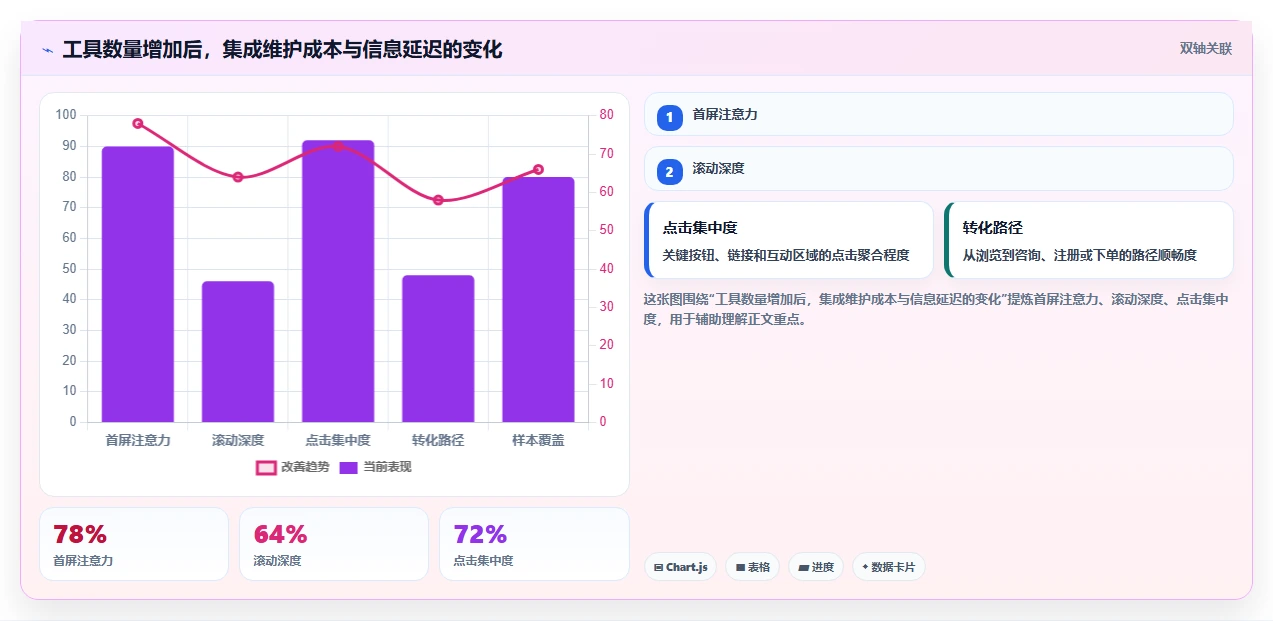
Task: Click the 表格 tag
Action: pyautogui.click(x=752, y=567)
